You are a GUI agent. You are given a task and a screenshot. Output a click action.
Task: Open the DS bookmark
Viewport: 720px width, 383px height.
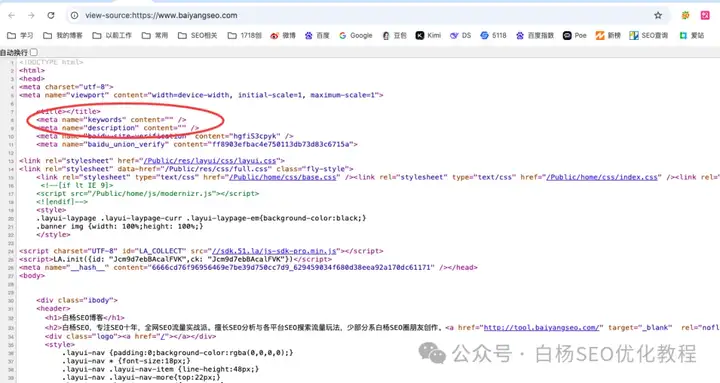pos(461,35)
